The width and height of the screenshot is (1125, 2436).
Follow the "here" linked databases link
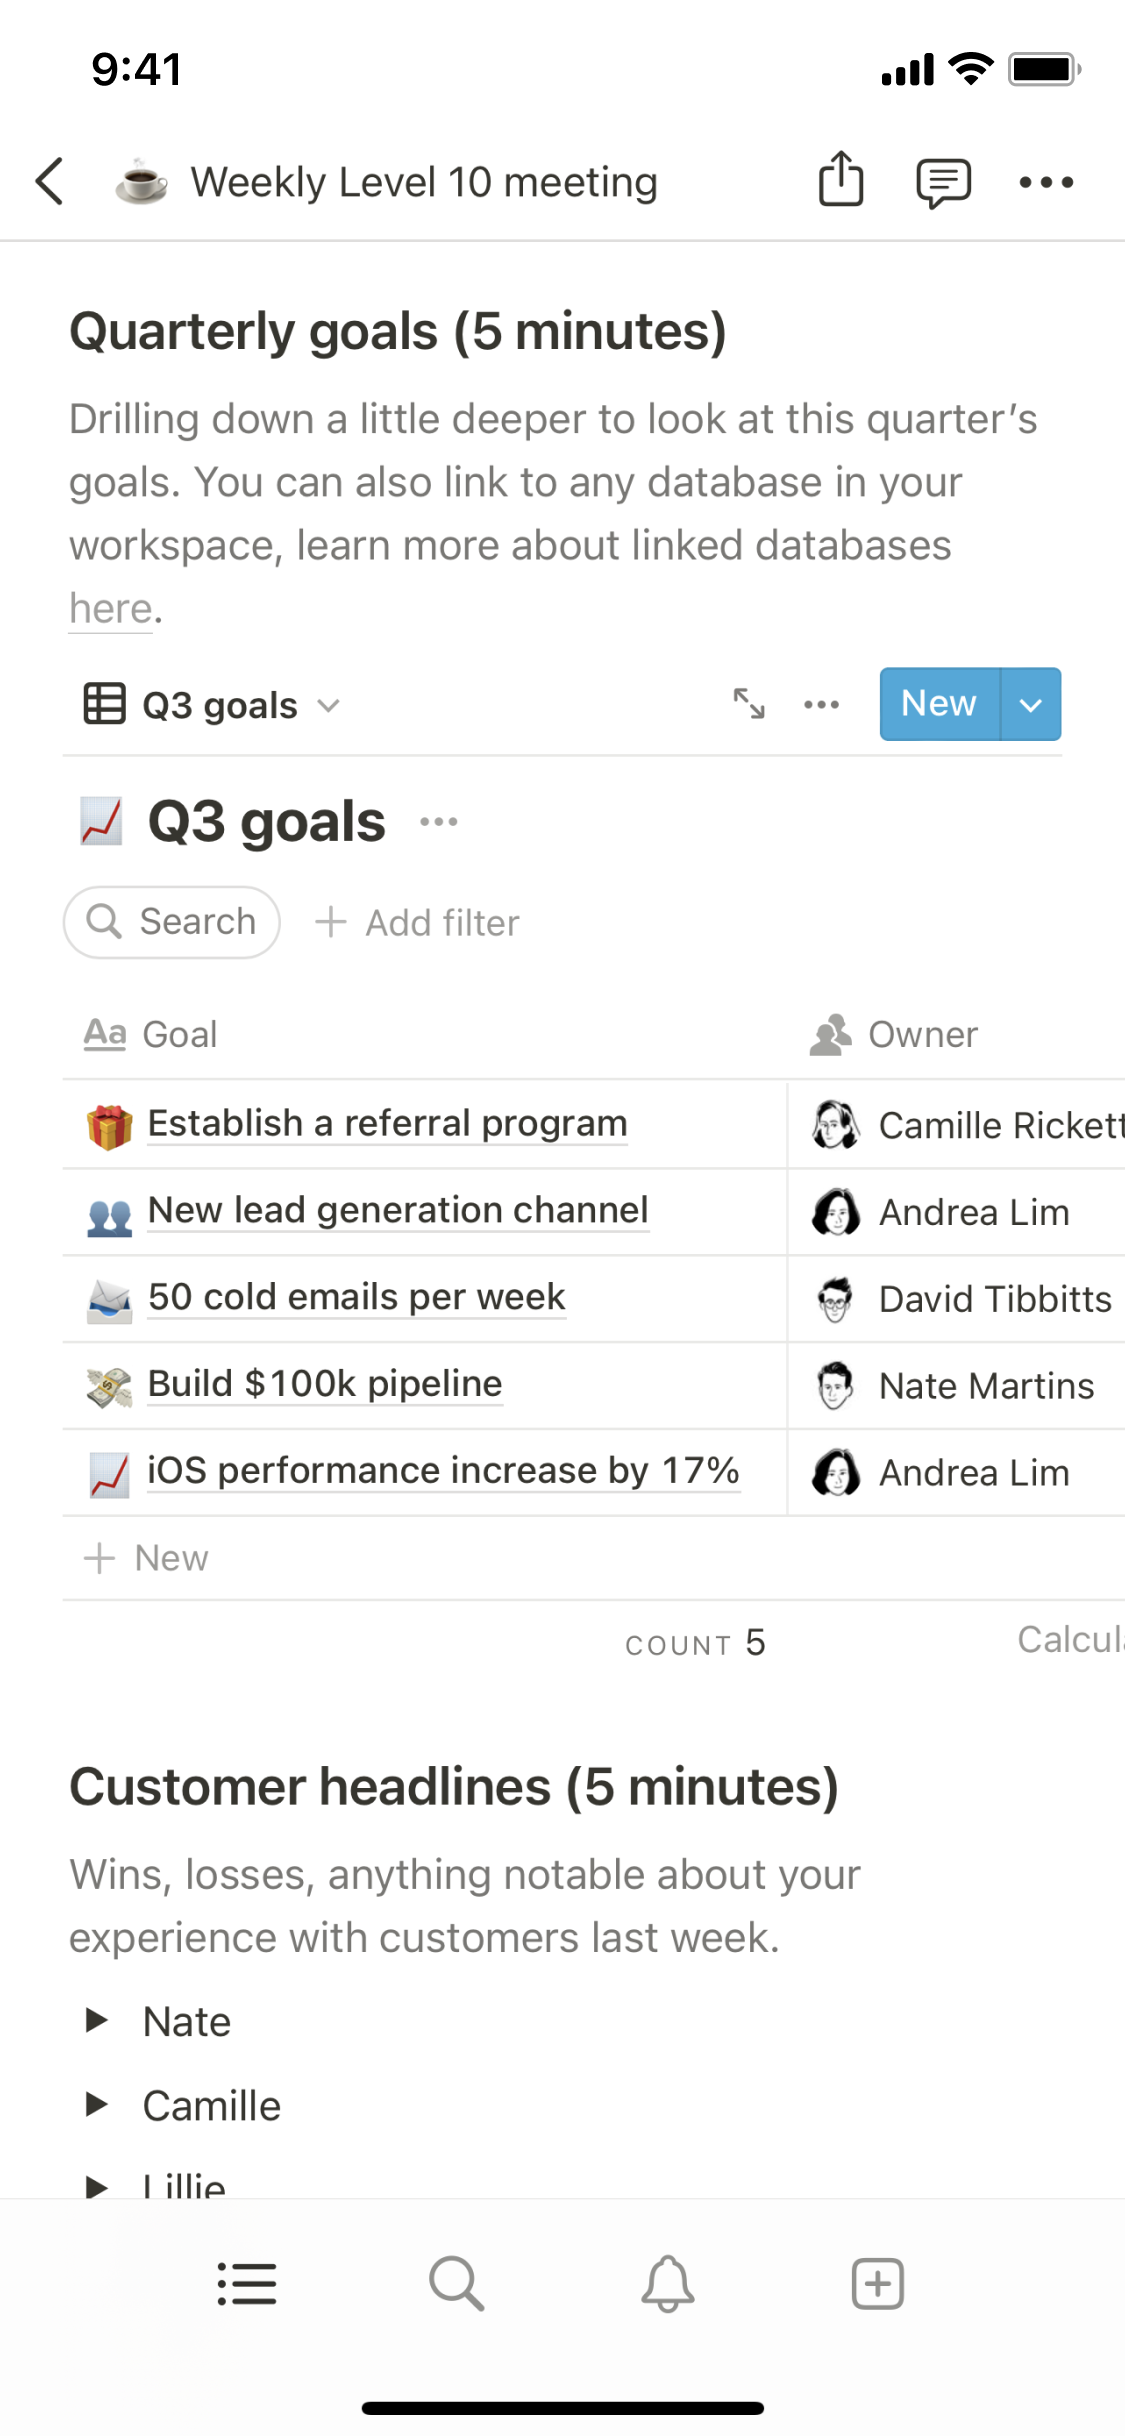[110, 608]
